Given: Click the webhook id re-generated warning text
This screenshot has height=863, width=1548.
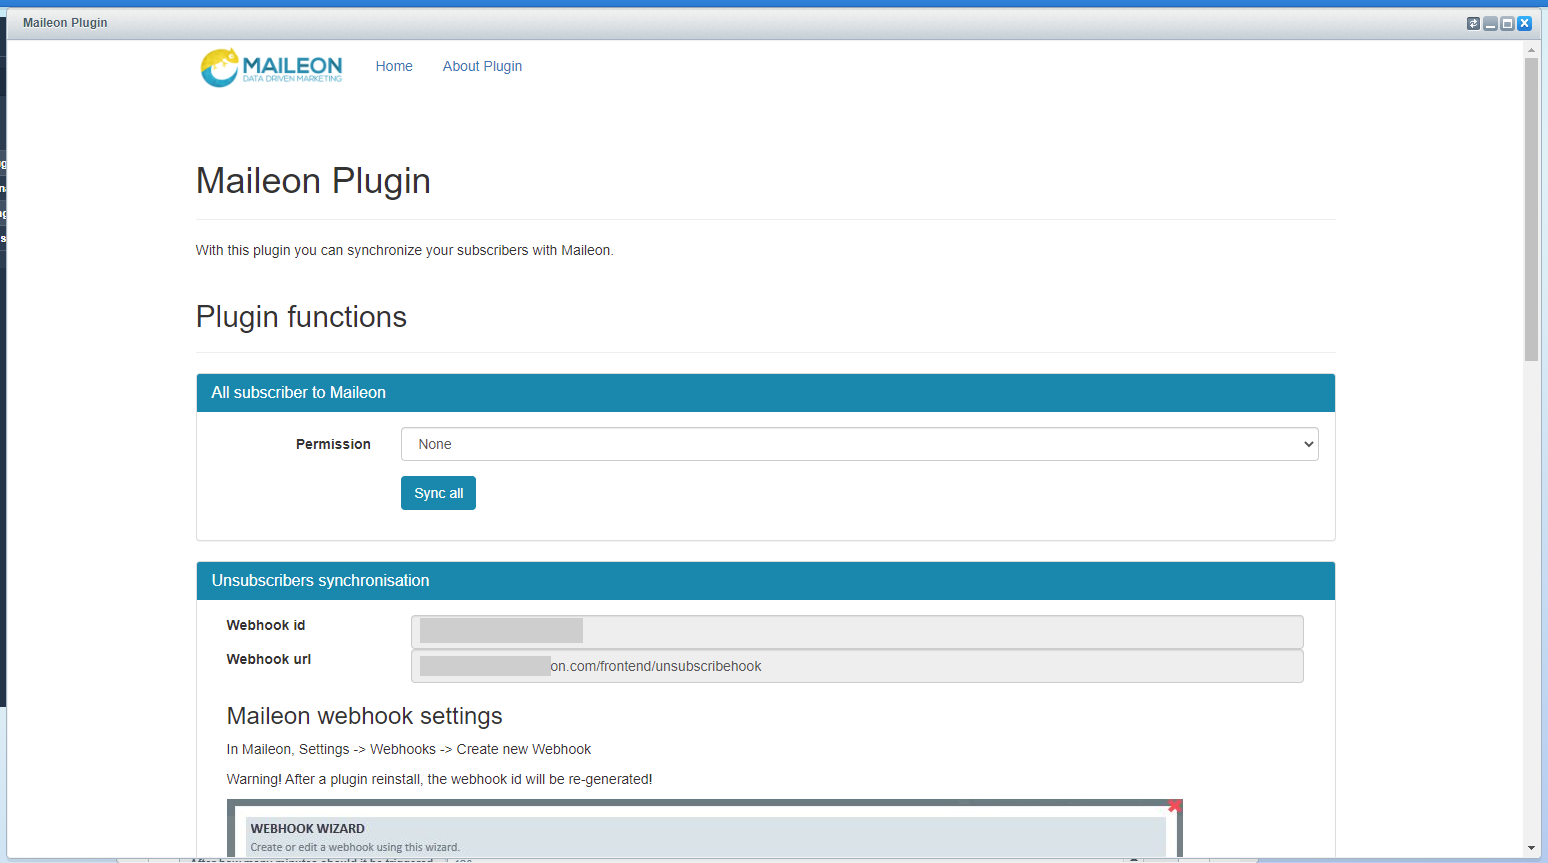Looking at the screenshot, I should 439,779.
